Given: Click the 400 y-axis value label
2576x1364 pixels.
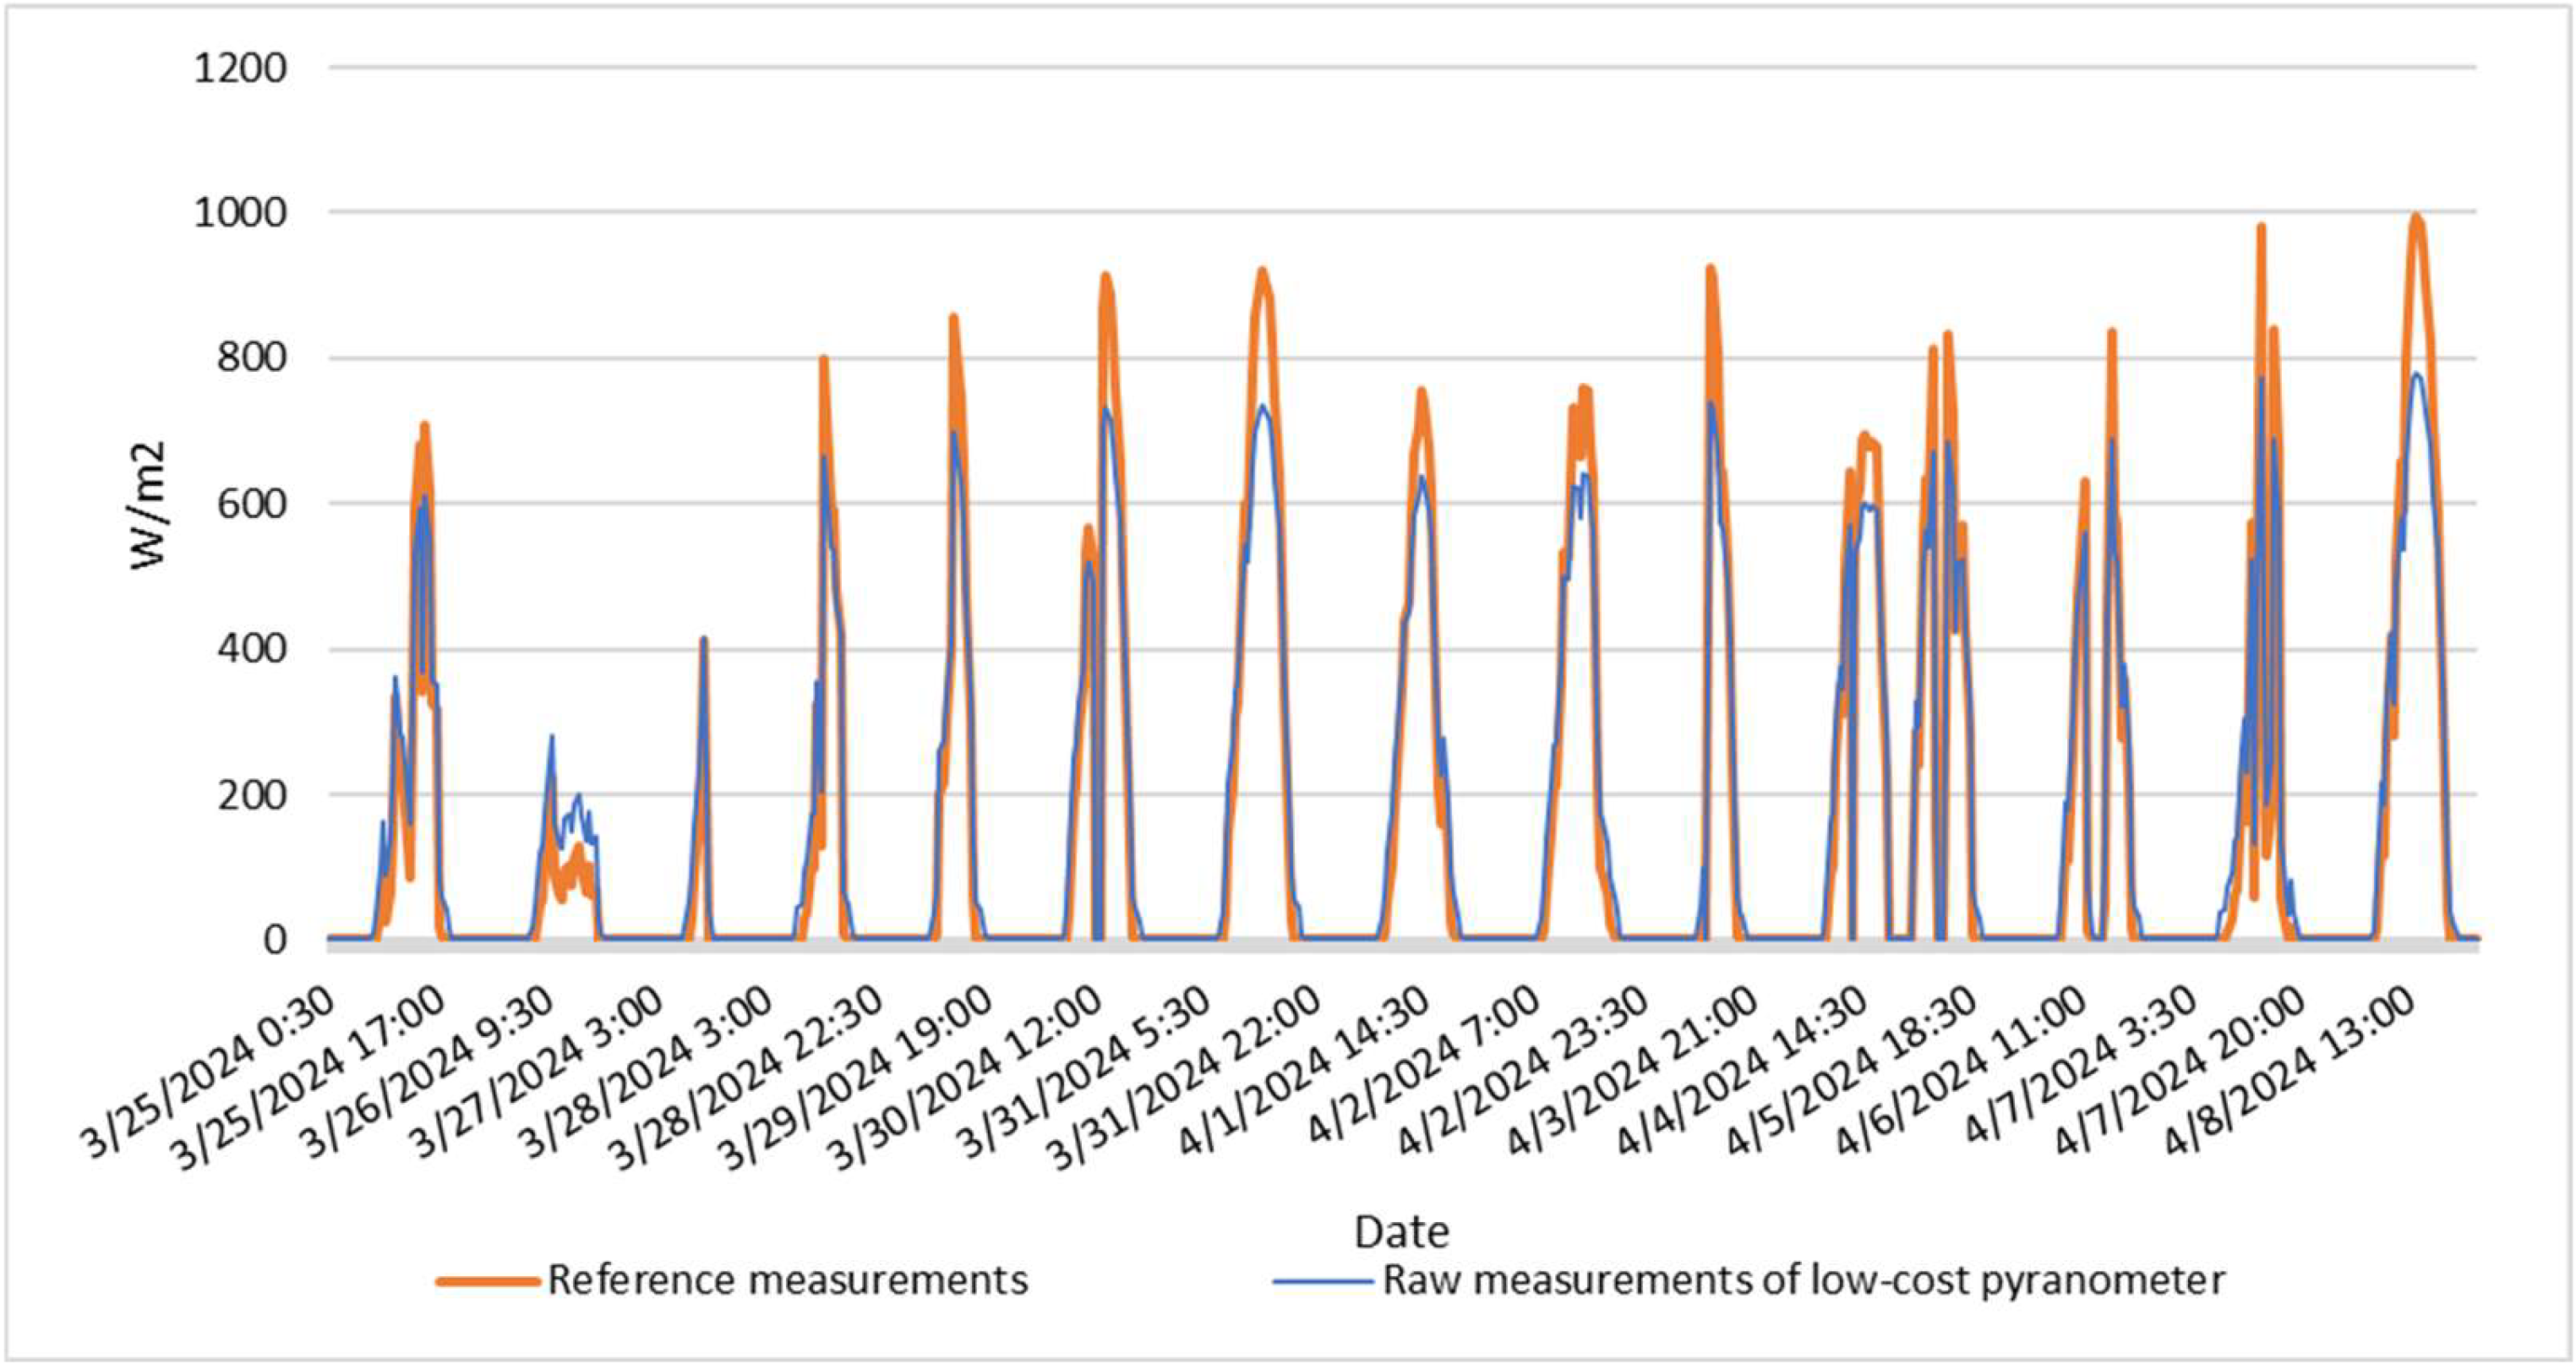Looking at the screenshot, I should click(x=252, y=649).
